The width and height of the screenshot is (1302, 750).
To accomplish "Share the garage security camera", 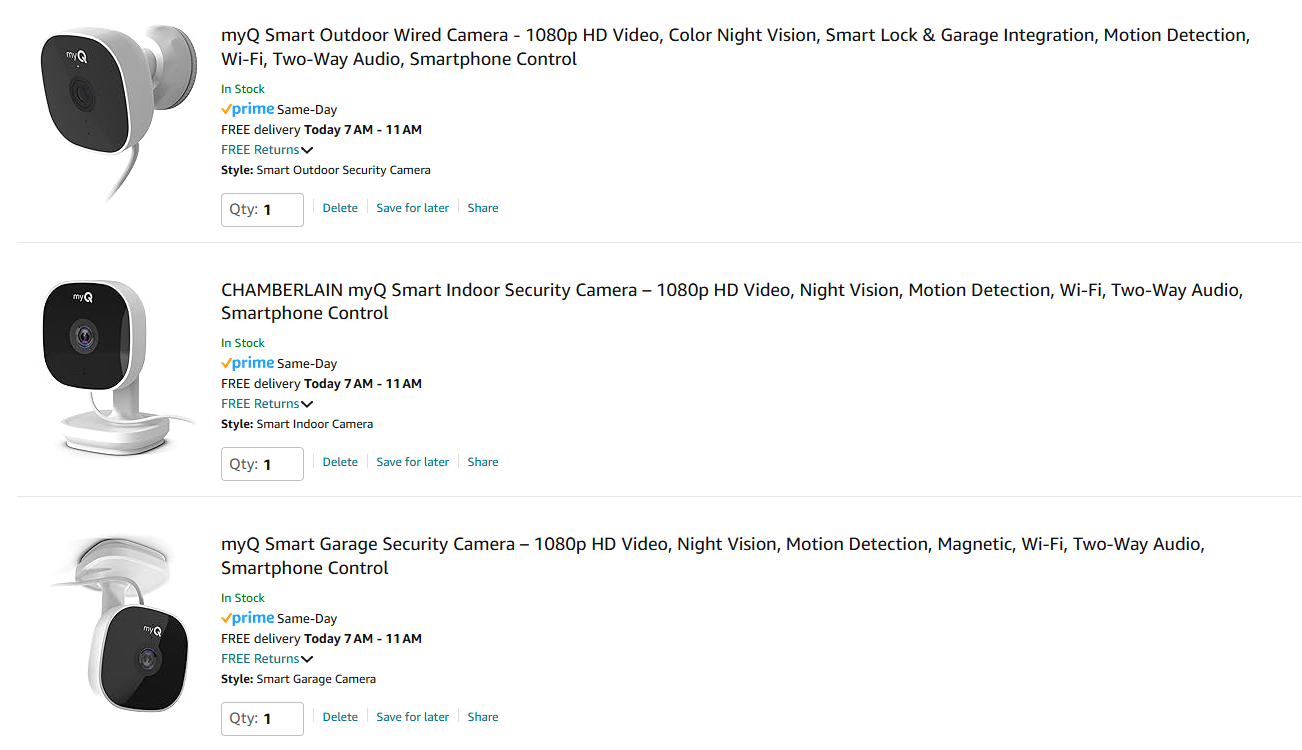I will (x=483, y=717).
